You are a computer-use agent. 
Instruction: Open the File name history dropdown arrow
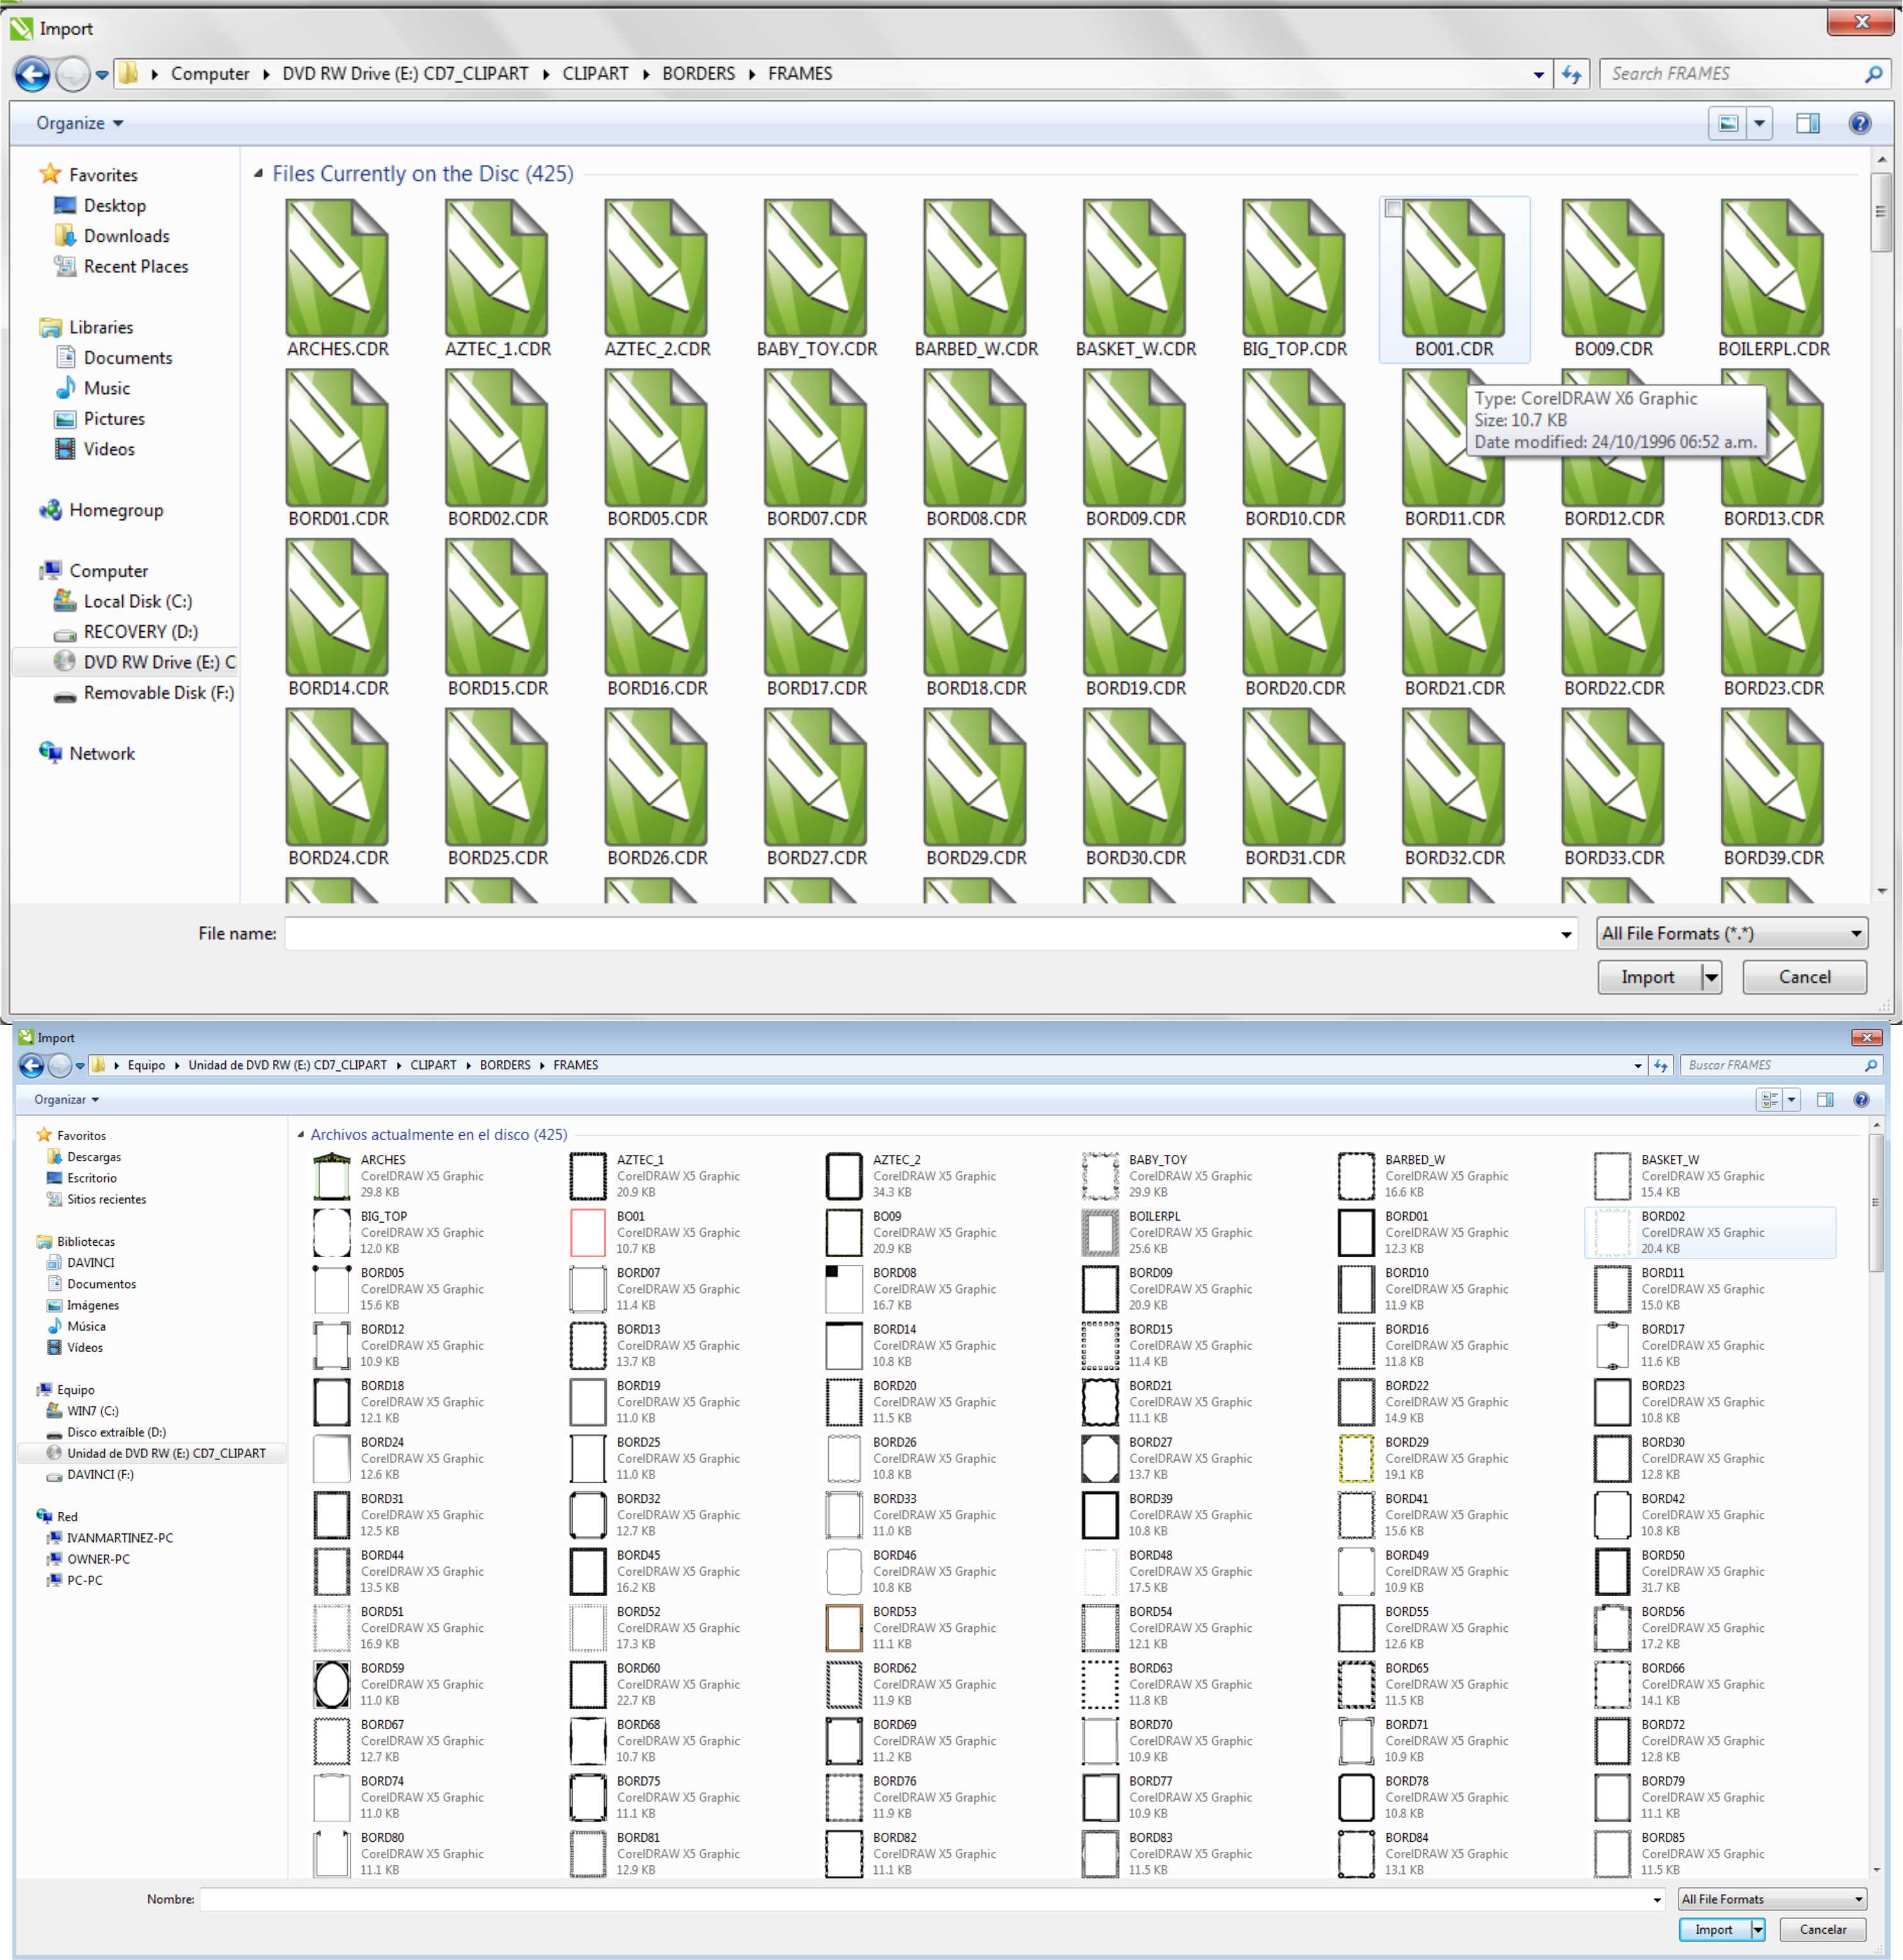[1565, 934]
